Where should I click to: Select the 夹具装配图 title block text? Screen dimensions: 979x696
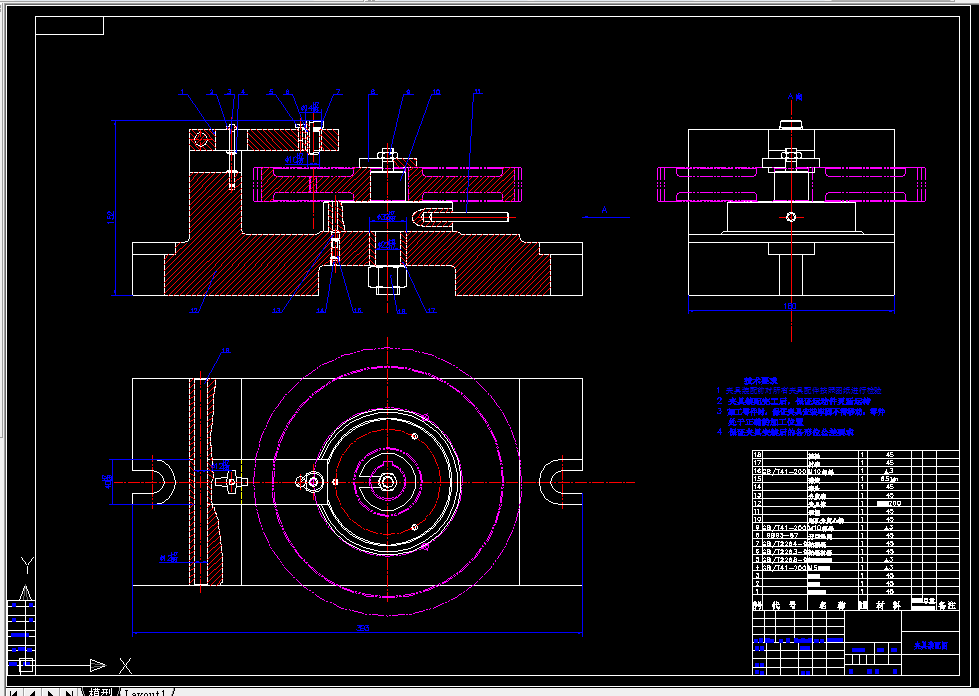931,645
